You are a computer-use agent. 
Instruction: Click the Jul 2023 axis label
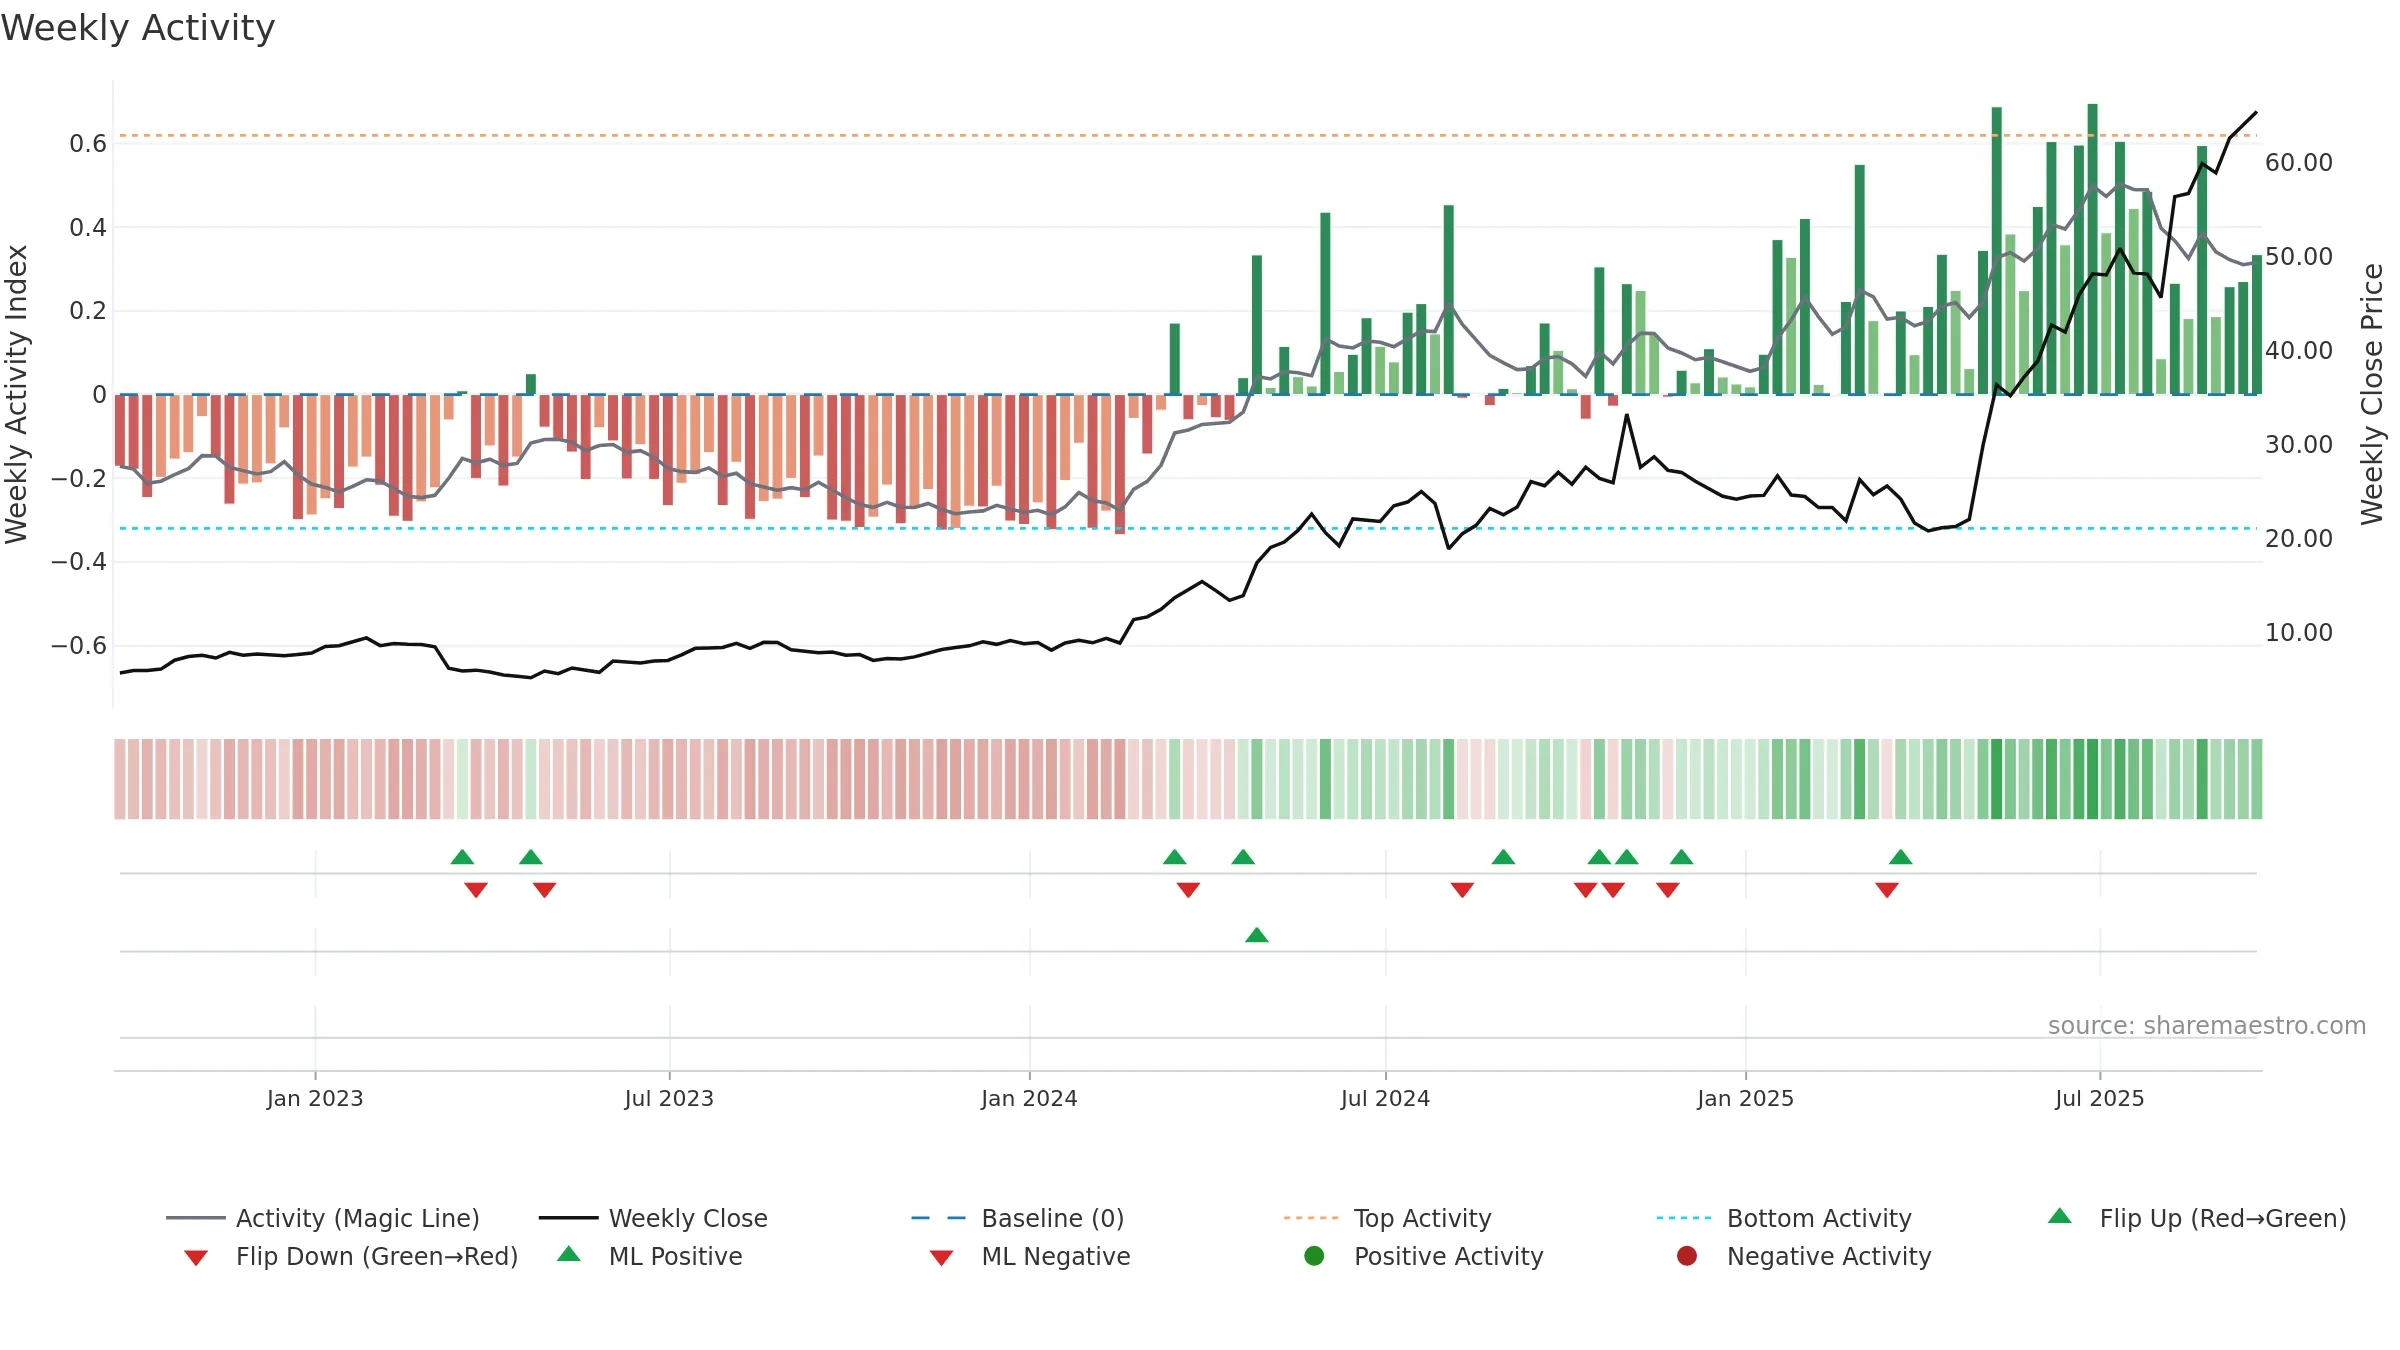coord(669,1099)
